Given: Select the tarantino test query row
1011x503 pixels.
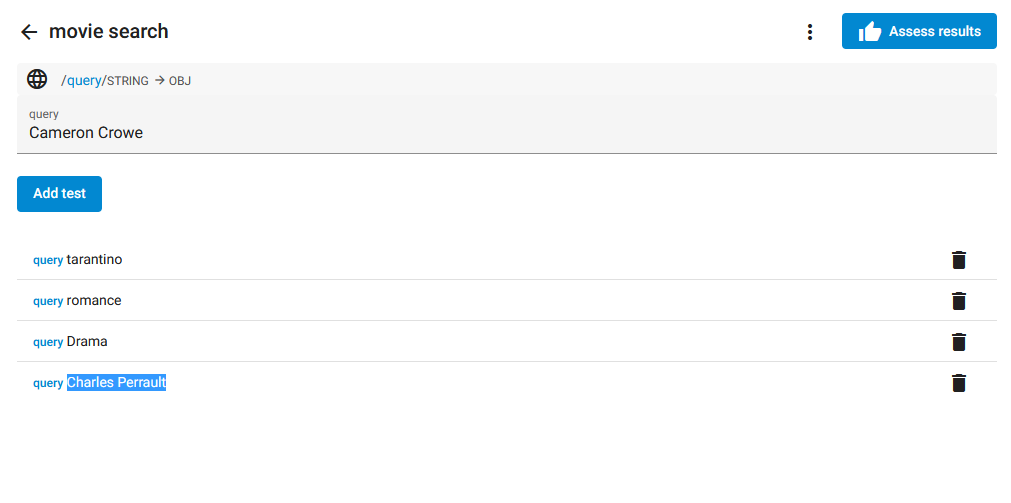Looking at the screenshot, I should pyautogui.click(x=507, y=260).
